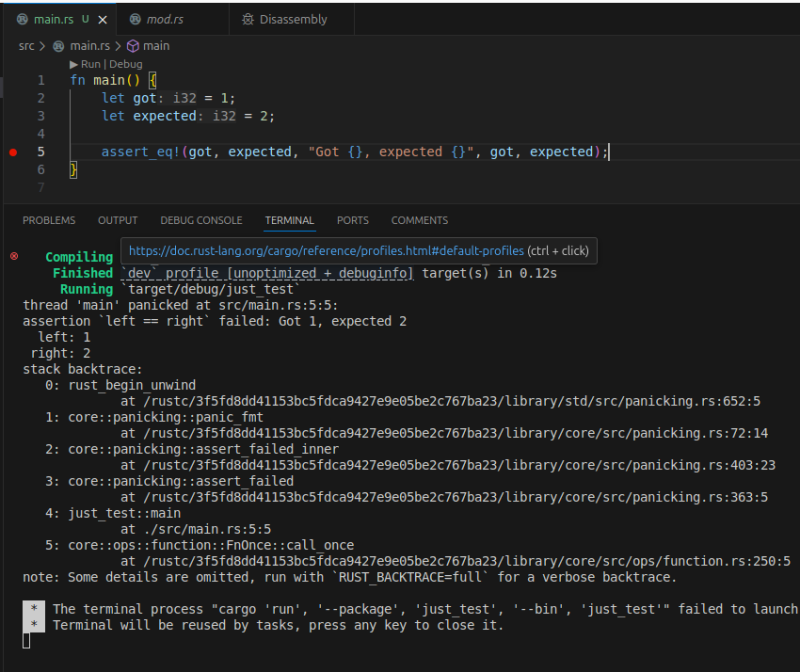Click the main function symbol icon in breadcrumbs
This screenshot has height=672, width=800.
(132, 46)
